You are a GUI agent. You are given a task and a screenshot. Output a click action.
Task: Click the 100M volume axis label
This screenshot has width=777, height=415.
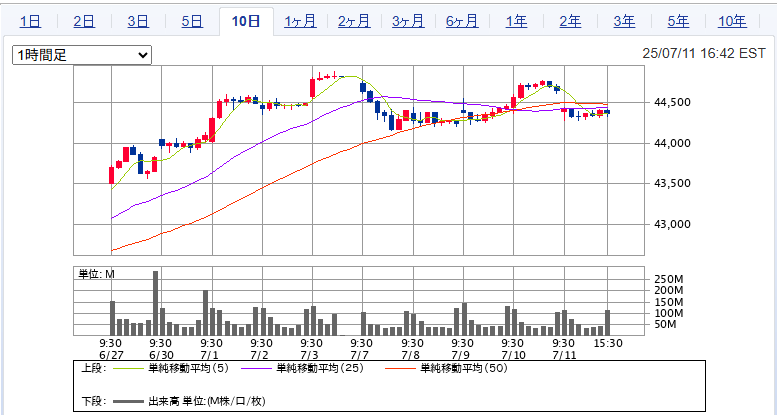[668, 313]
